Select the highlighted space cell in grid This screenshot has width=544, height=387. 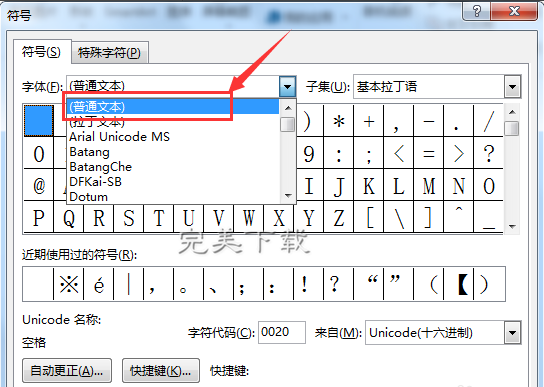point(39,121)
